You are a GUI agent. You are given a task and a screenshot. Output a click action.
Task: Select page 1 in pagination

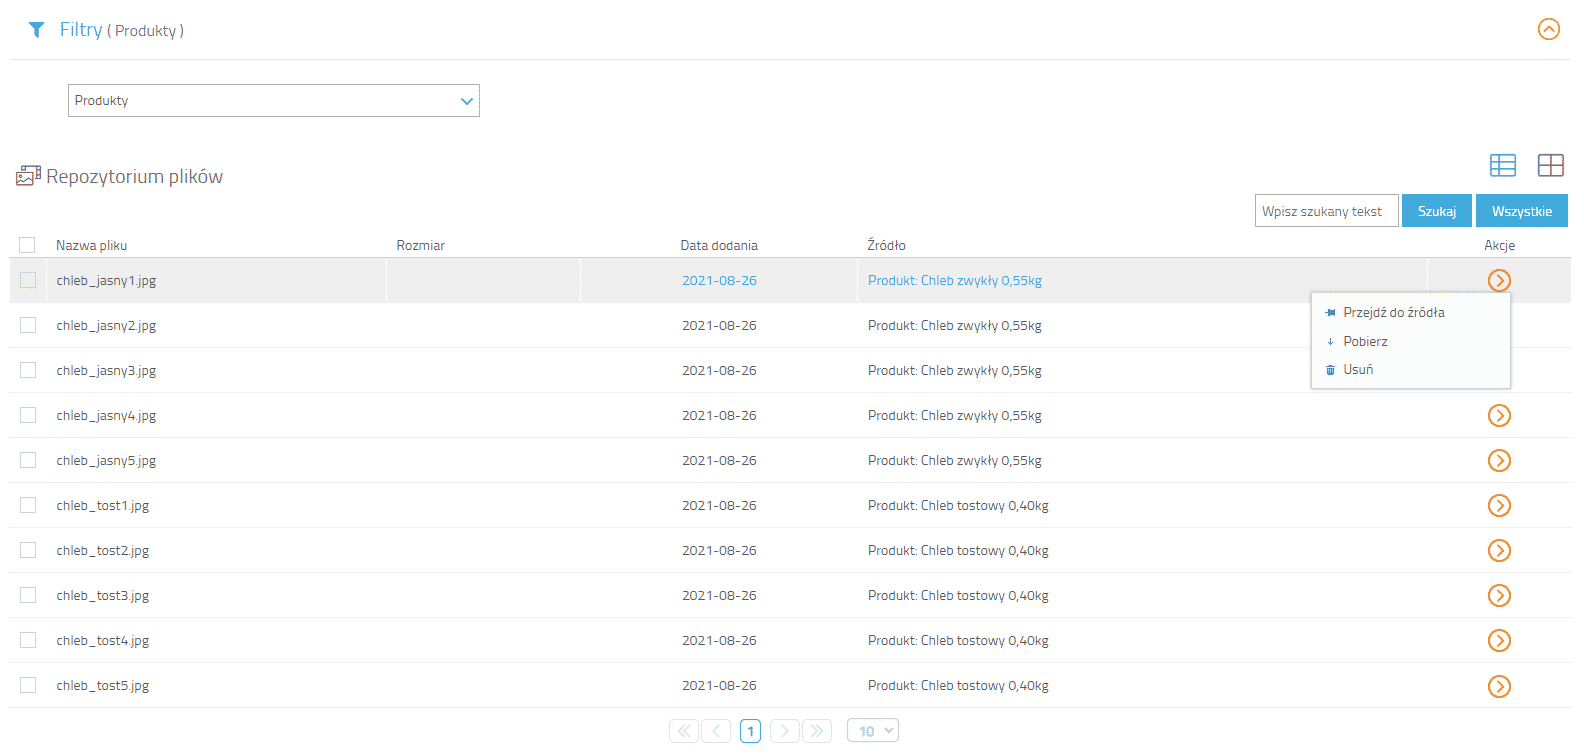[x=751, y=731]
